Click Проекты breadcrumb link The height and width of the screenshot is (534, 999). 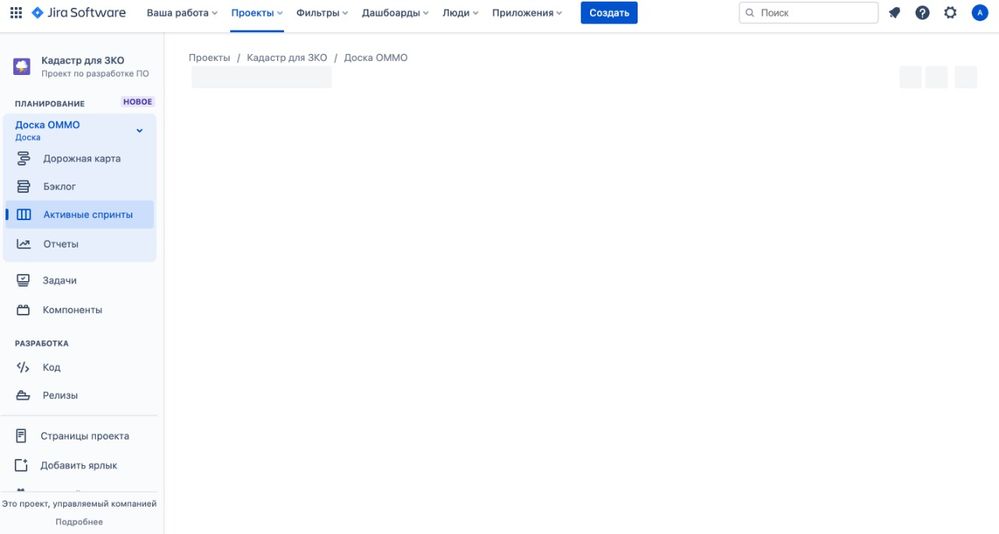(x=209, y=57)
